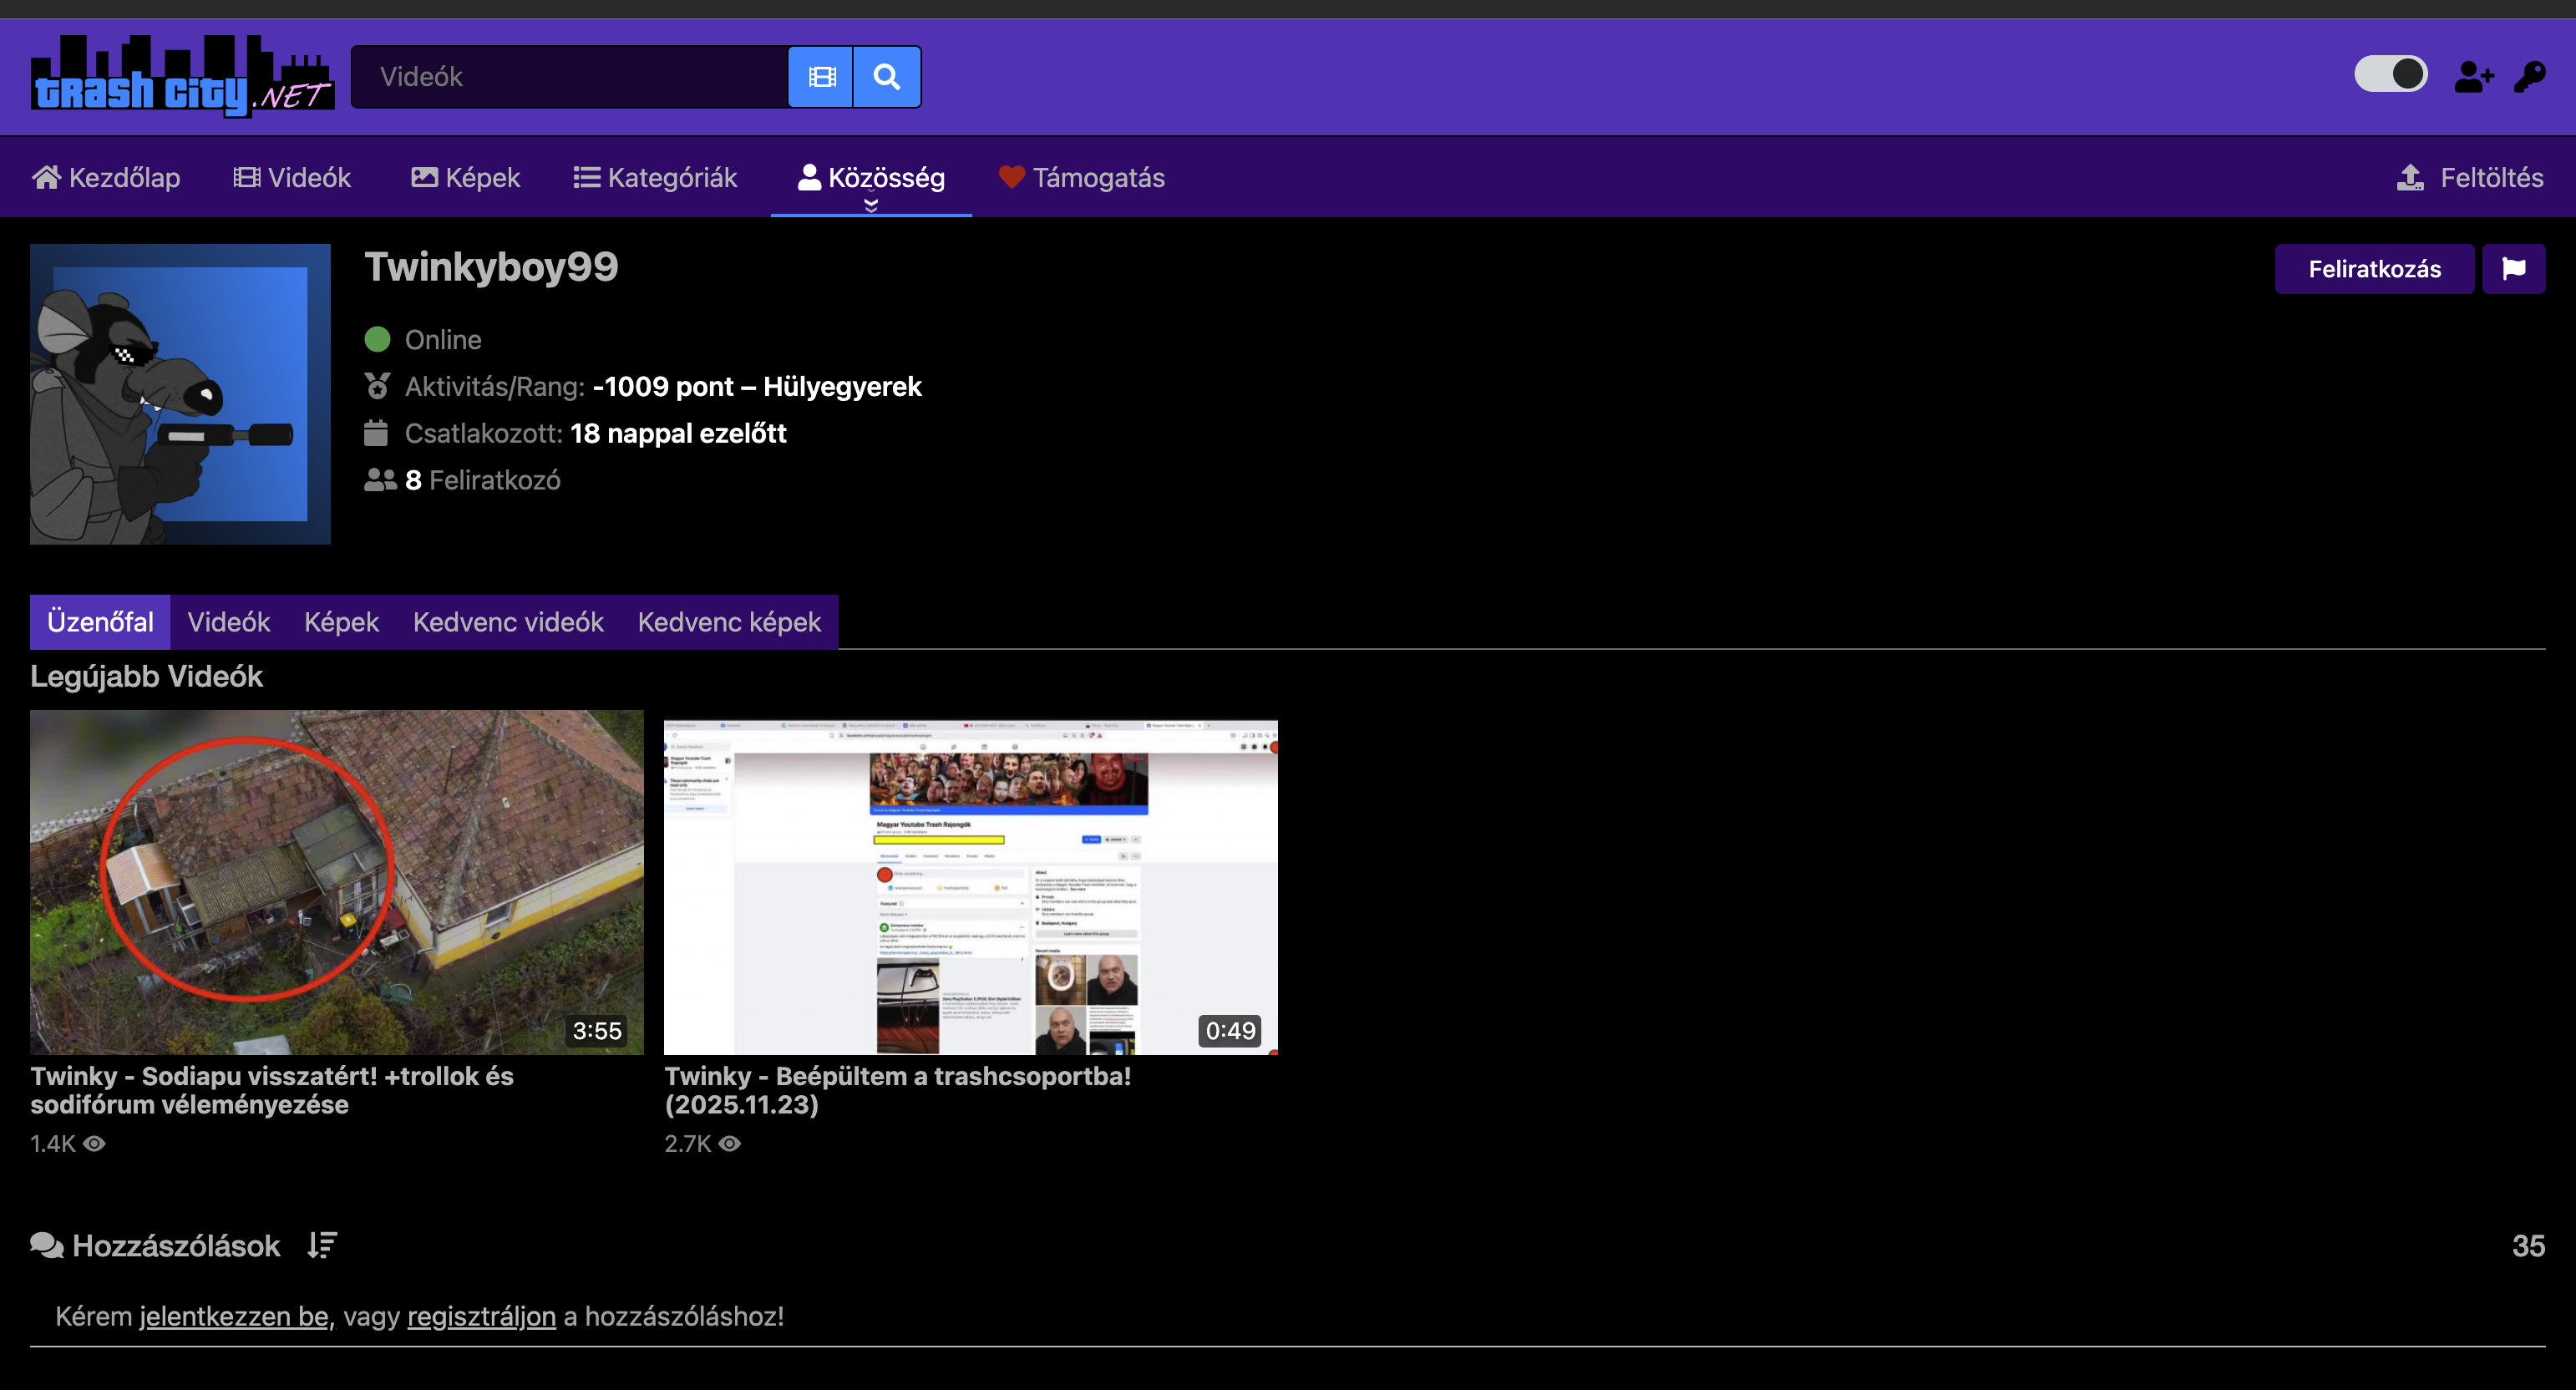Toggle the dark mode switch
This screenshot has width=2576, height=1390.
coord(2390,74)
